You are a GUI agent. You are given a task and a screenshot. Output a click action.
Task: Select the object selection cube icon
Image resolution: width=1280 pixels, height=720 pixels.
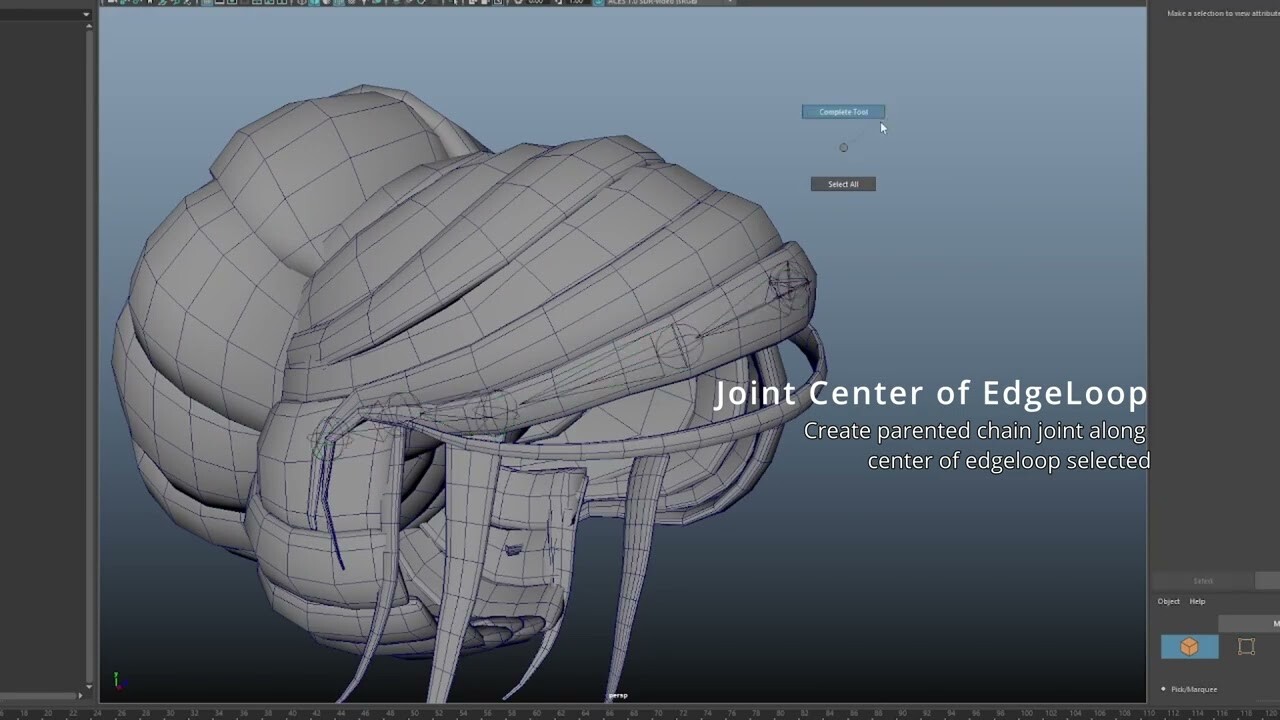[1190, 646]
